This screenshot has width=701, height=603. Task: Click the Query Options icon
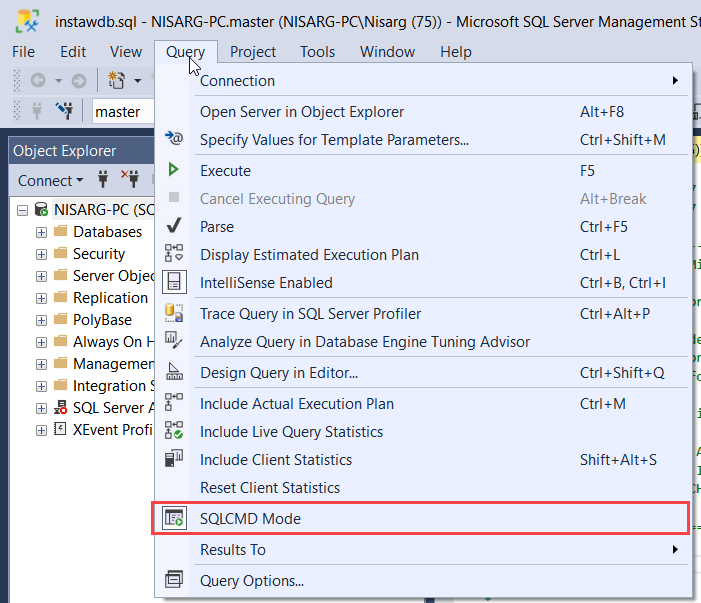174,581
